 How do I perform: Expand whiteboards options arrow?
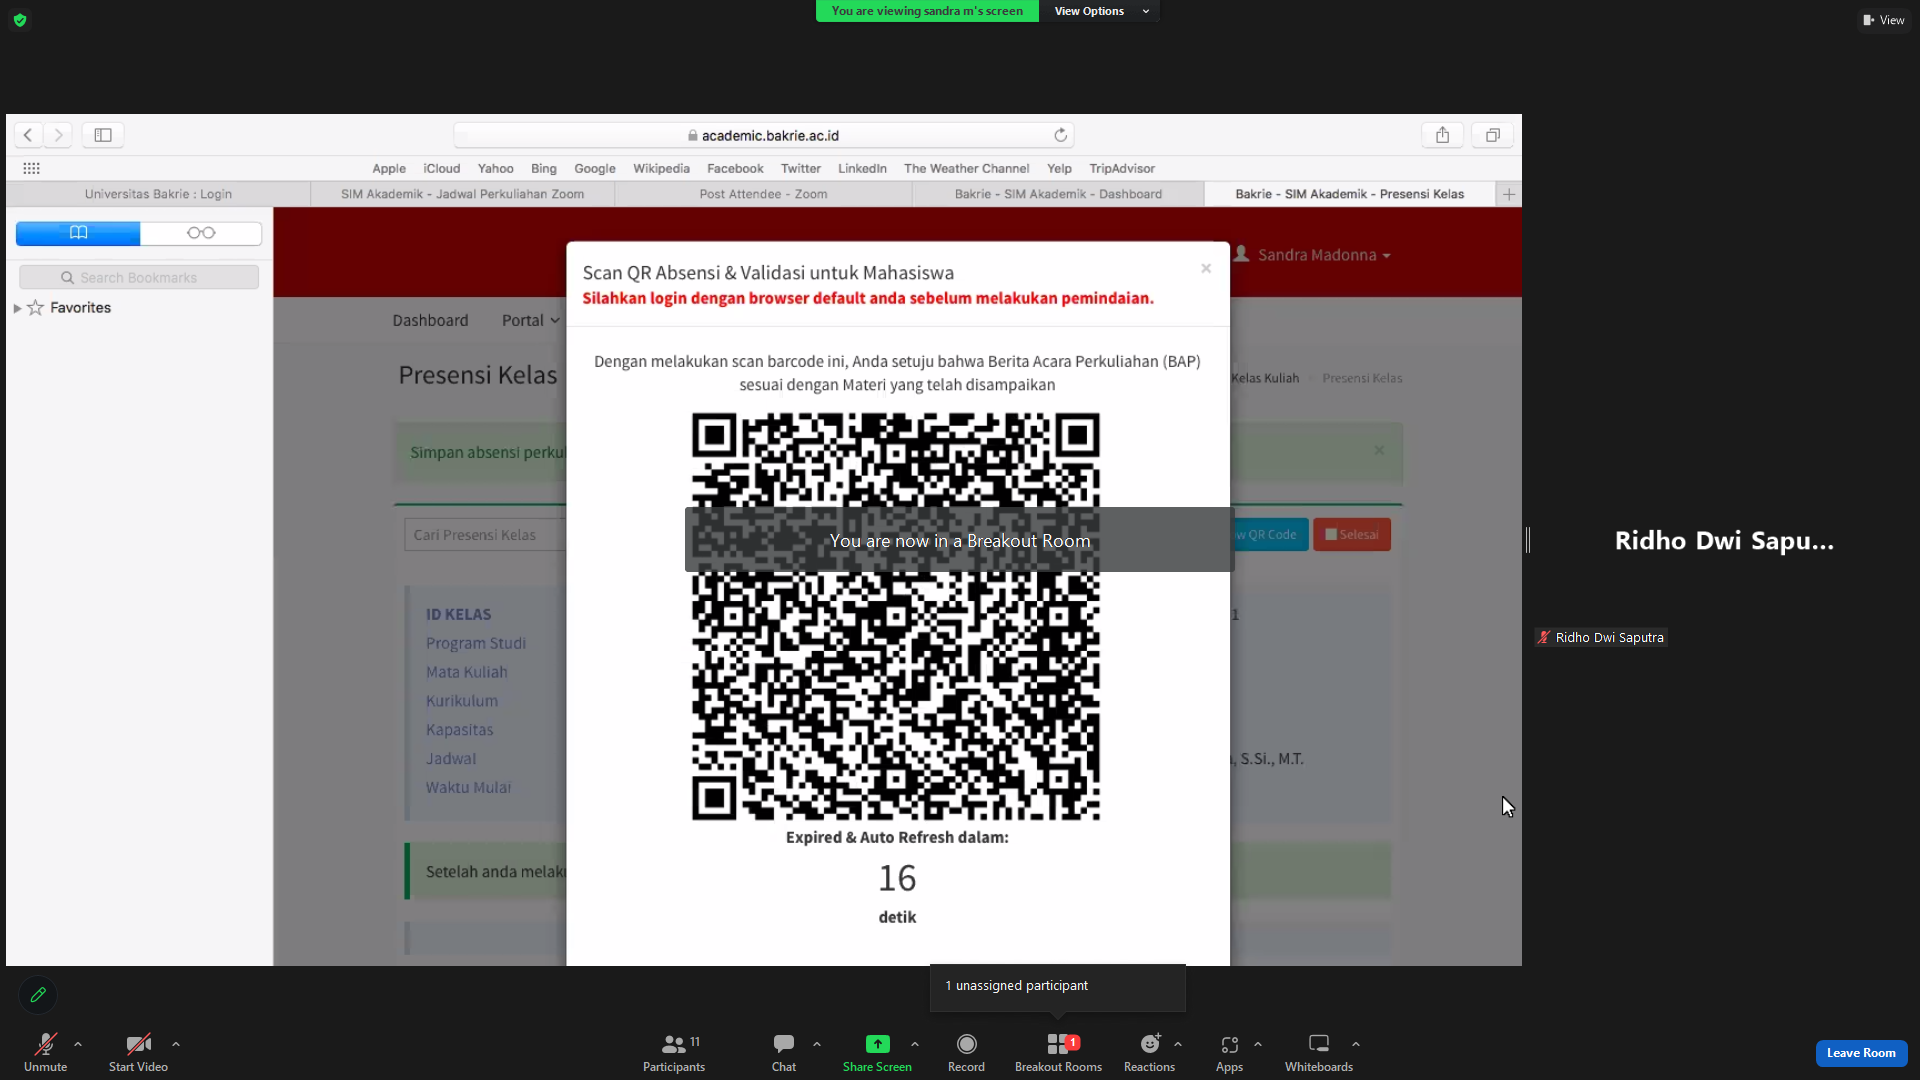pos(1356,1044)
